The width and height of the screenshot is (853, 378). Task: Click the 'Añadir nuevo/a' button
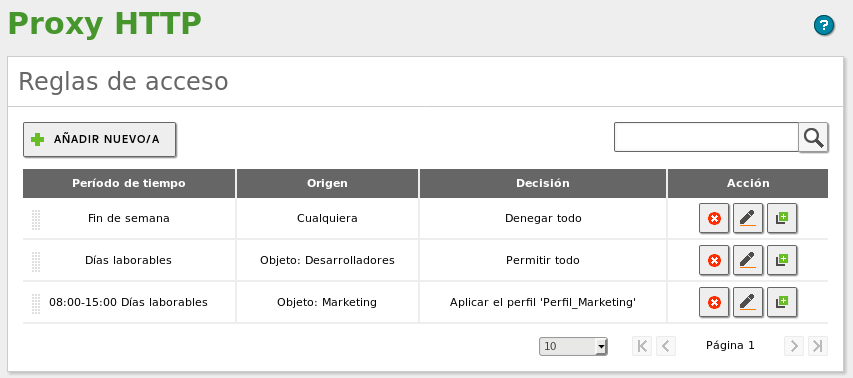pos(100,139)
